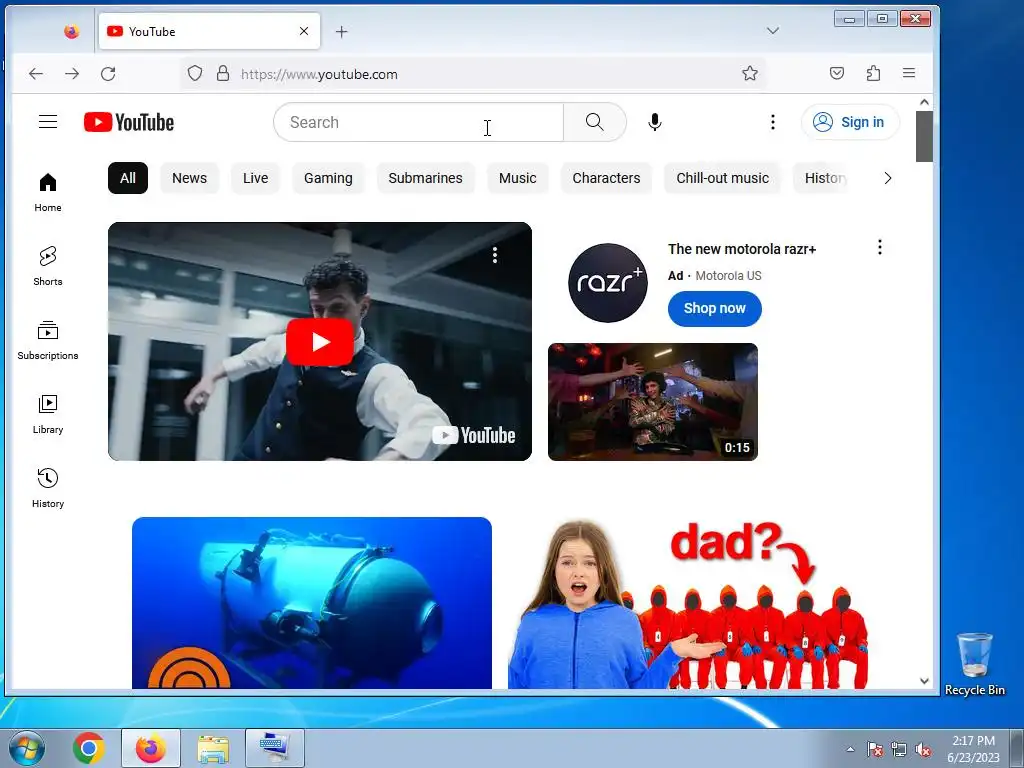Click the razr+ round logo
The width and height of the screenshot is (1024, 768).
pos(607,283)
